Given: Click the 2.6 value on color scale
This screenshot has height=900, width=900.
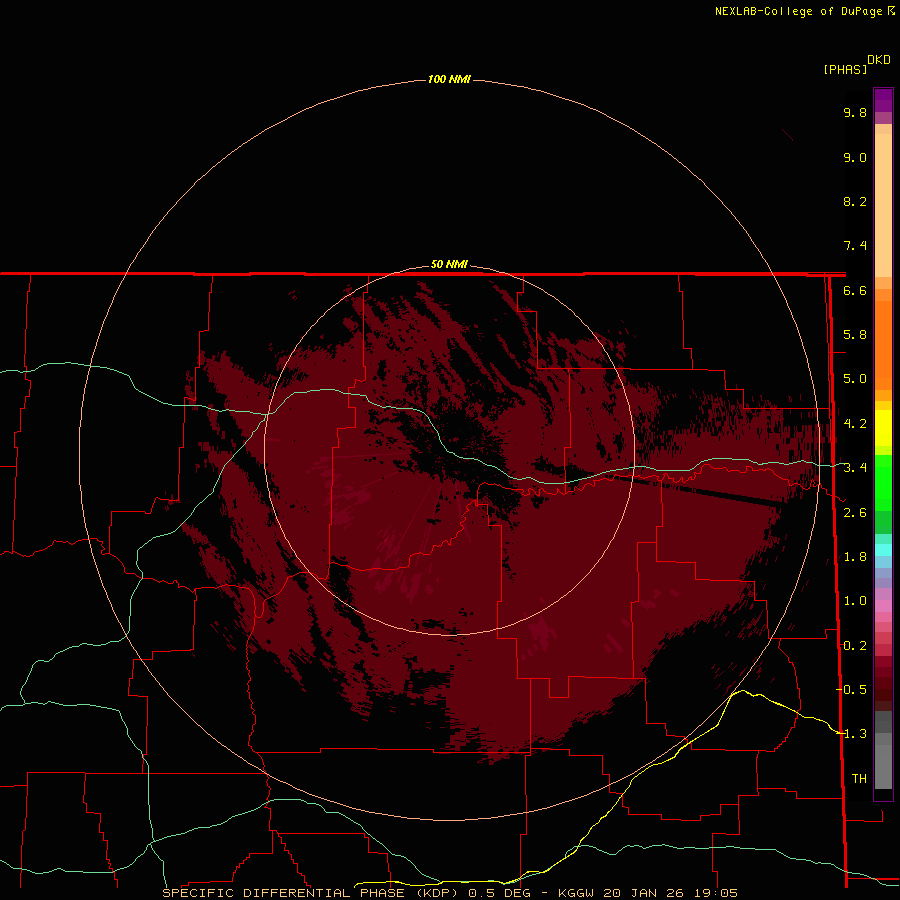Looking at the screenshot, I should (855, 513).
